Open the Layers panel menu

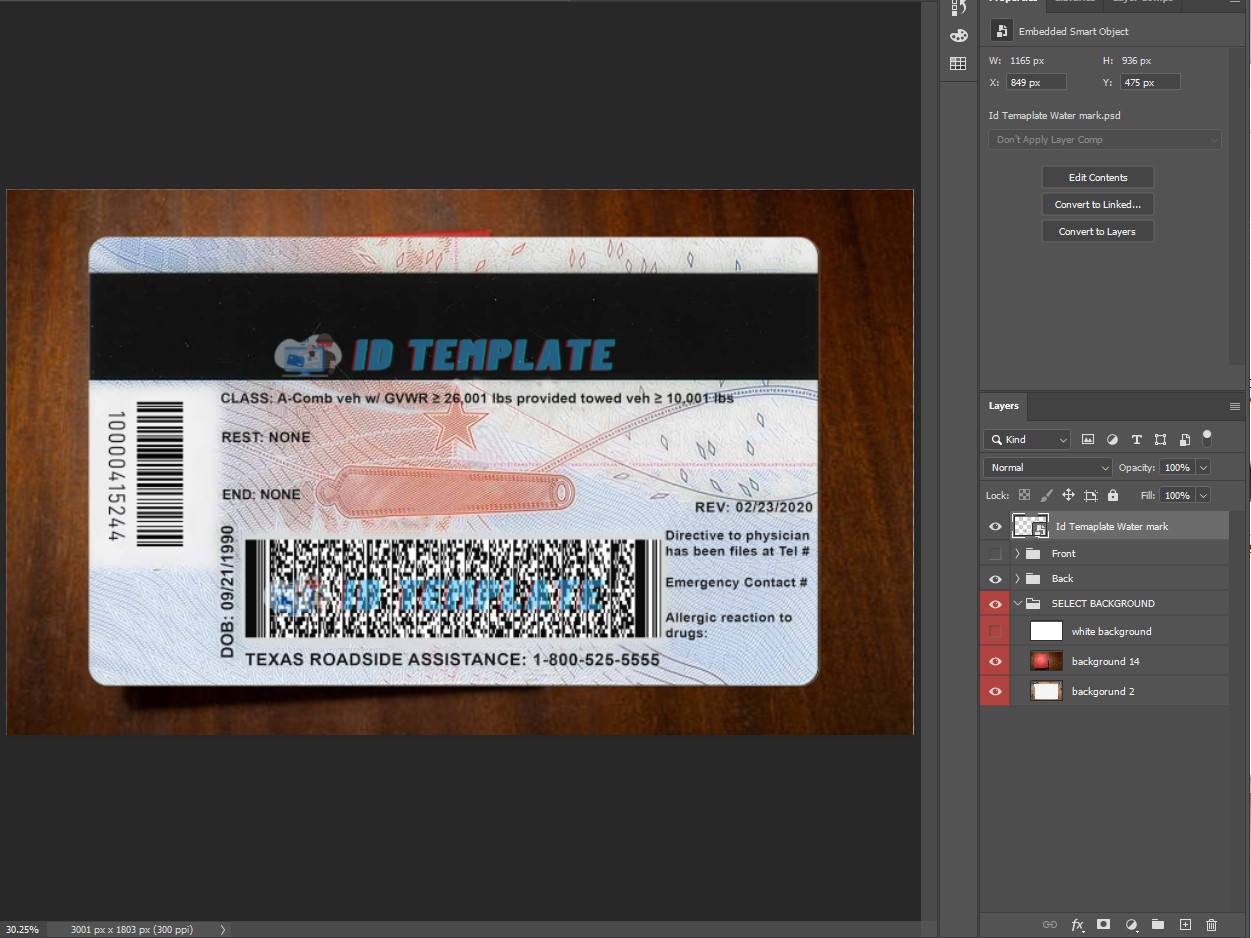(1235, 406)
